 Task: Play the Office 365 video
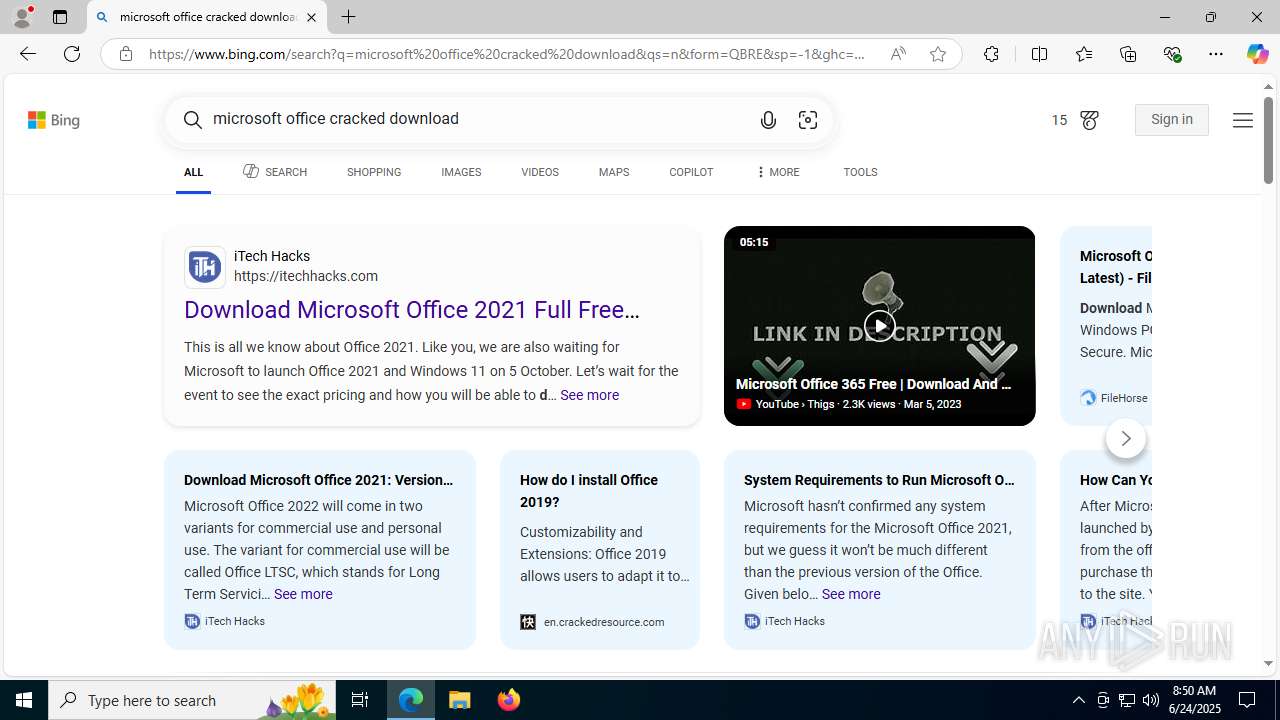pyautogui.click(x=880, y=326)
